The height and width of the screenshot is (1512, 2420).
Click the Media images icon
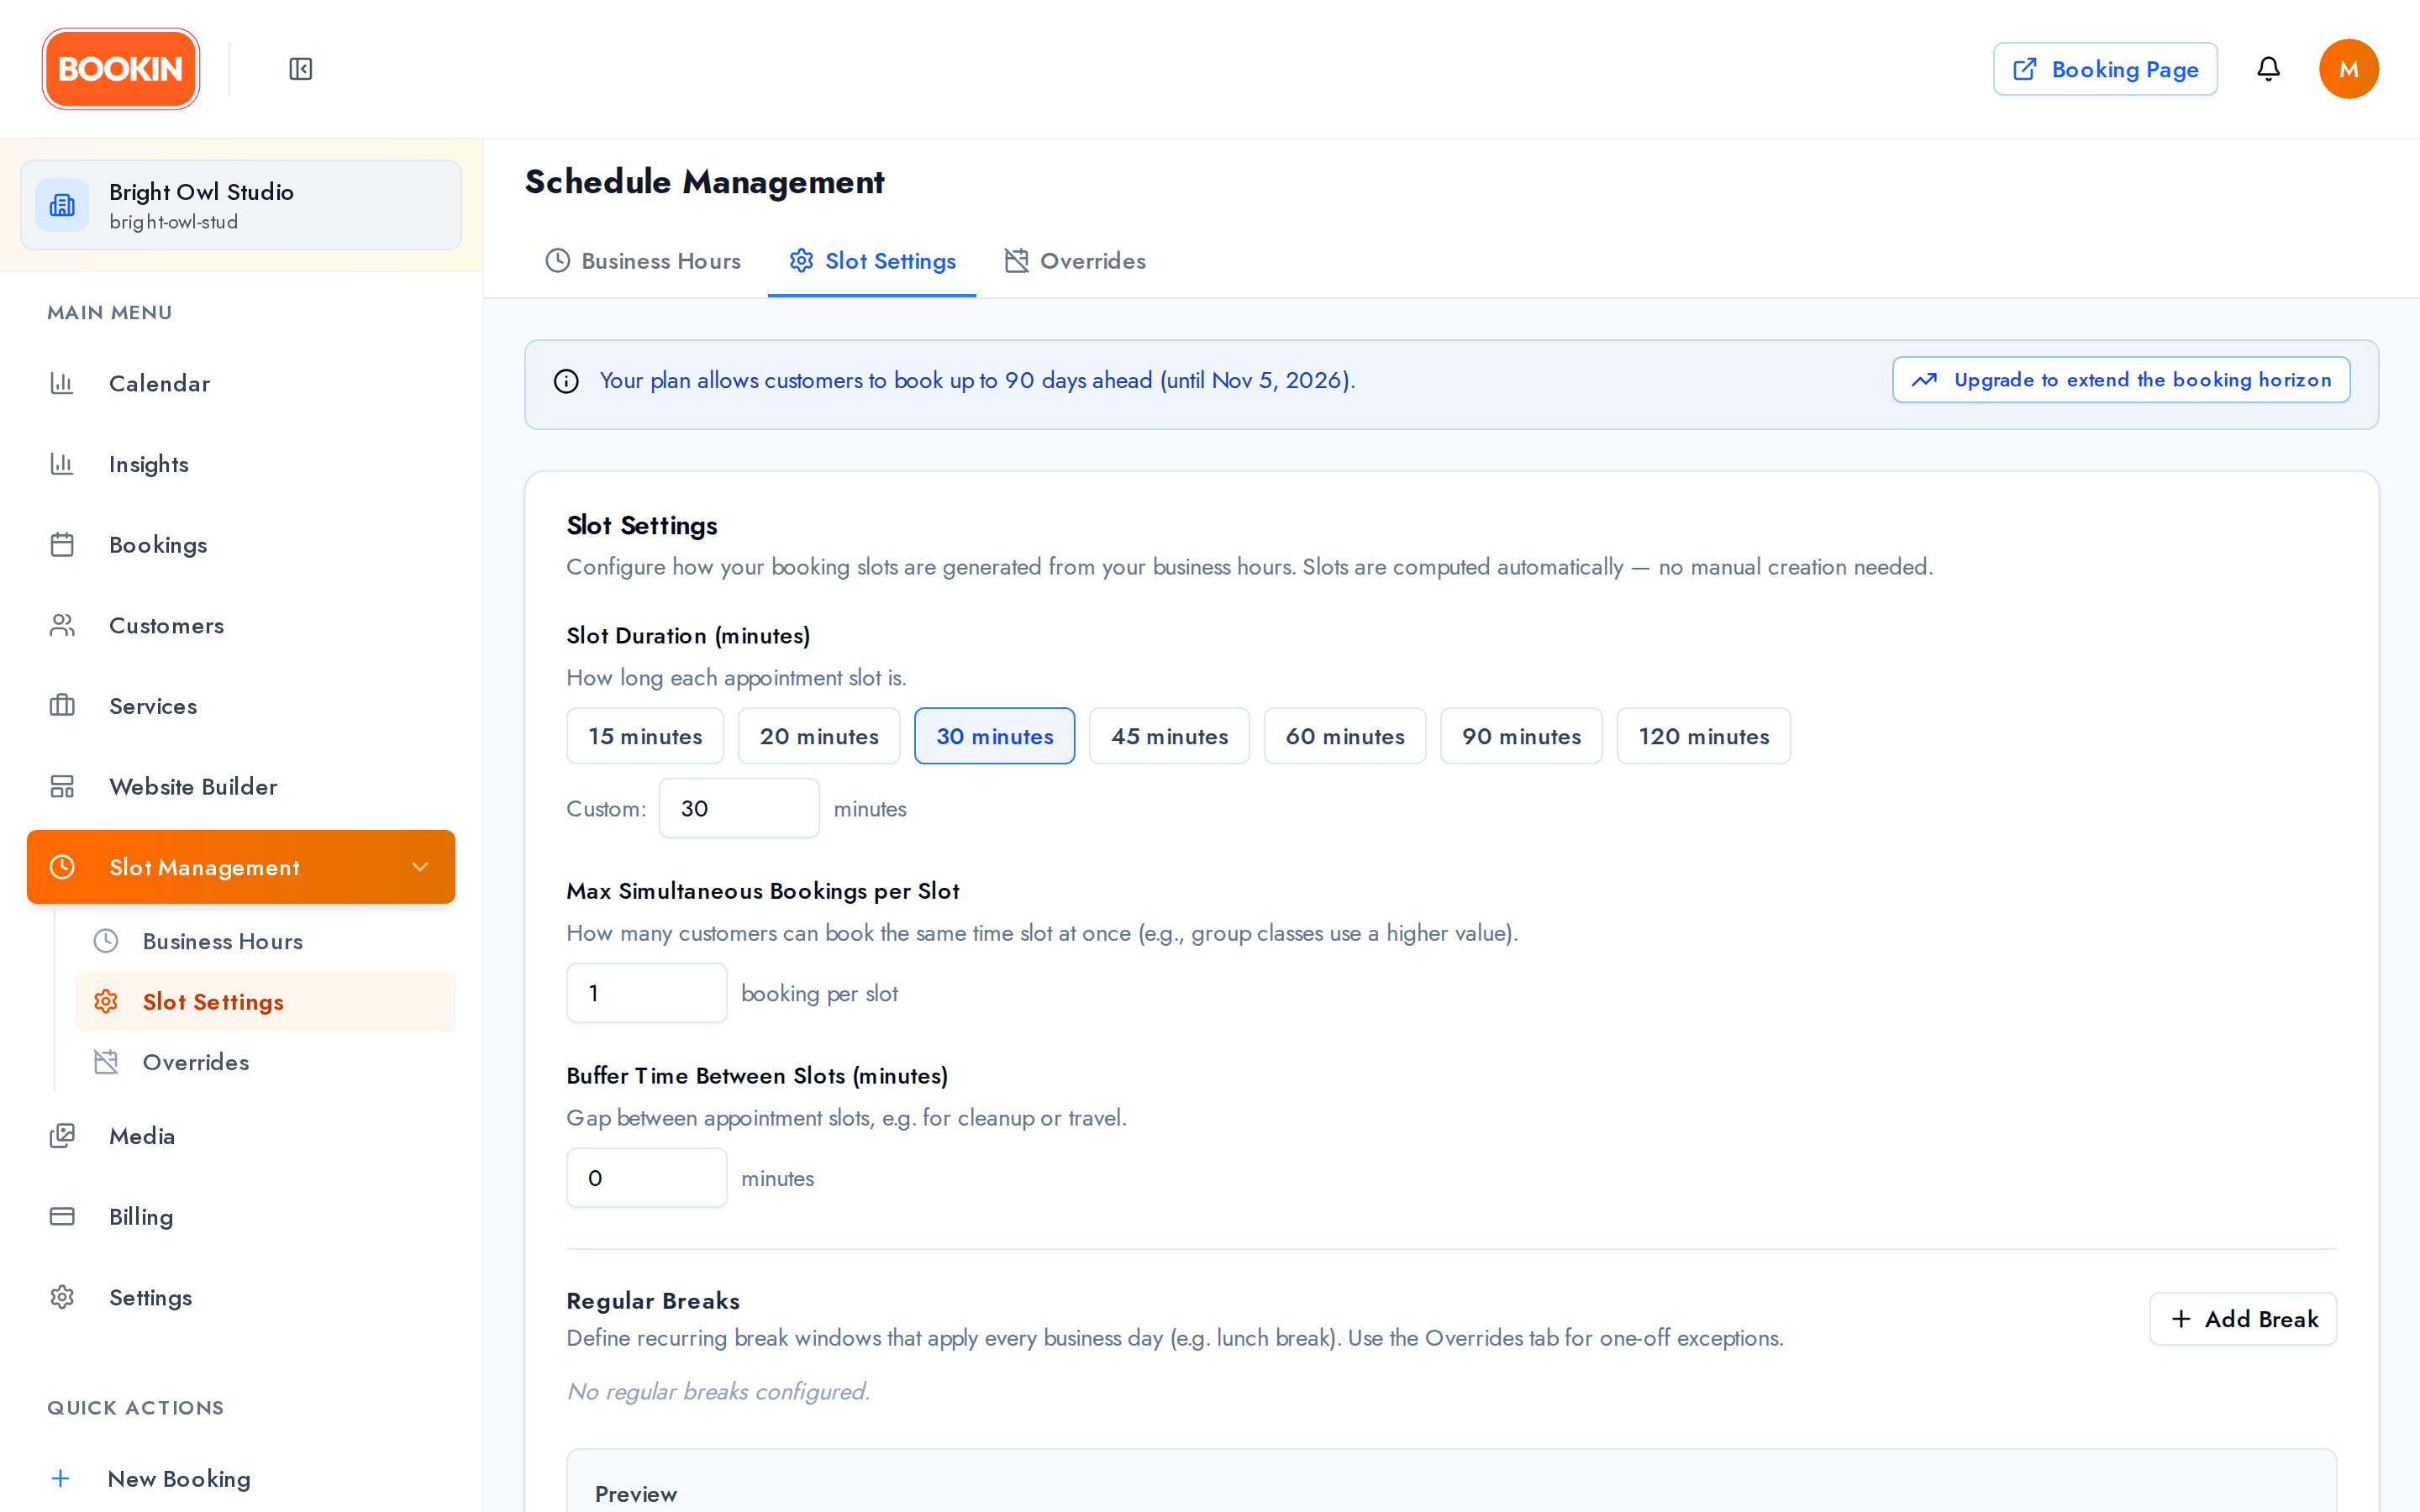[62, 1136]
